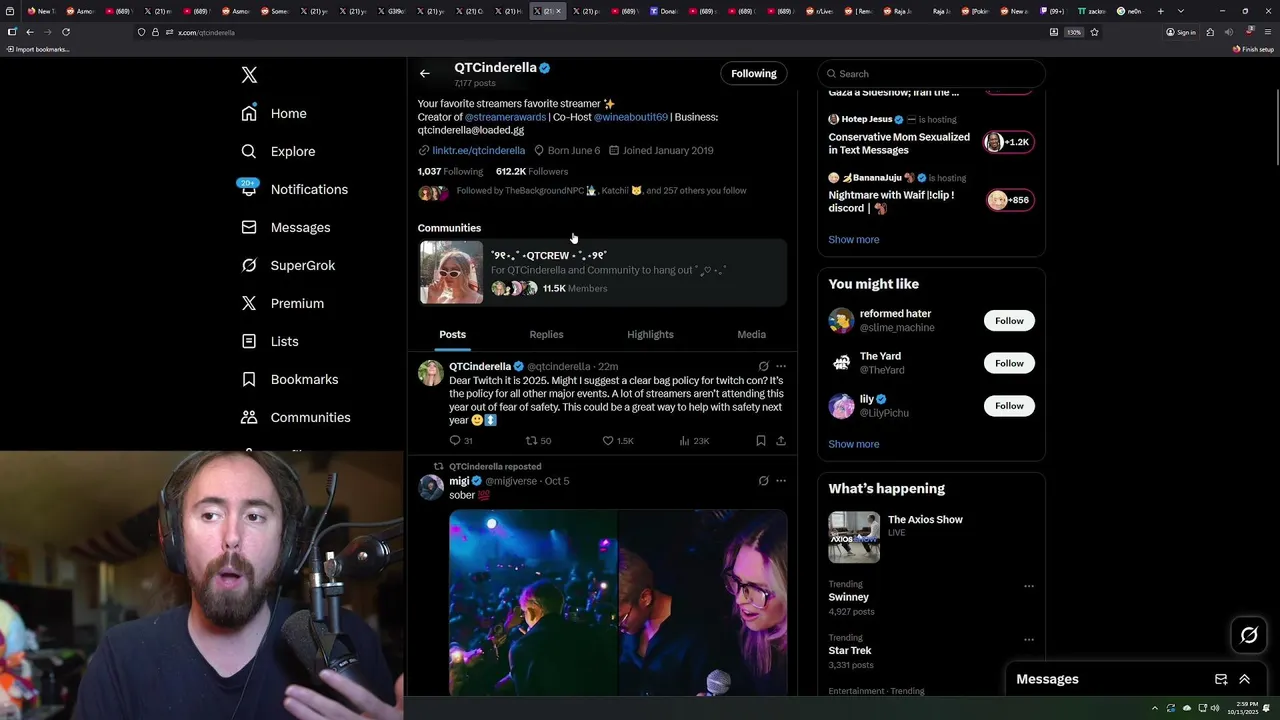Compose a new message in Messages drawer

click(x=1221, y=679)
